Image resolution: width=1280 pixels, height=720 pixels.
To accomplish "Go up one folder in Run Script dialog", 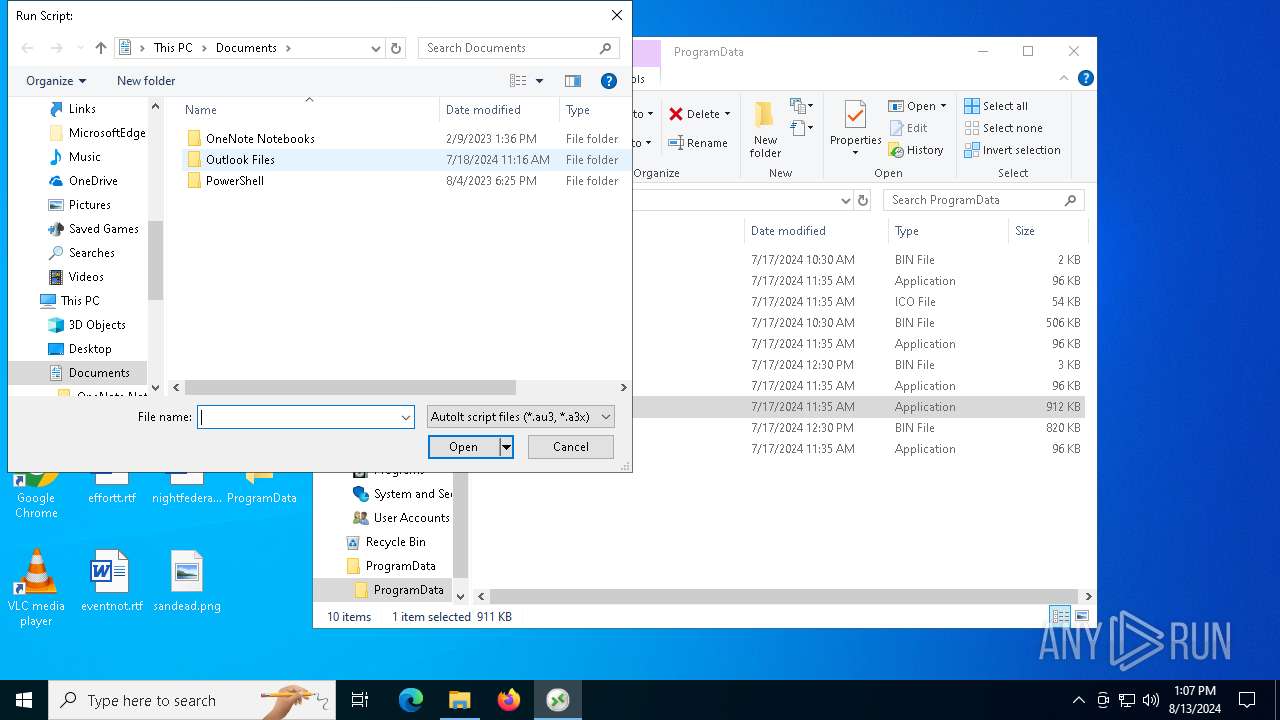I will click(101, 48).
